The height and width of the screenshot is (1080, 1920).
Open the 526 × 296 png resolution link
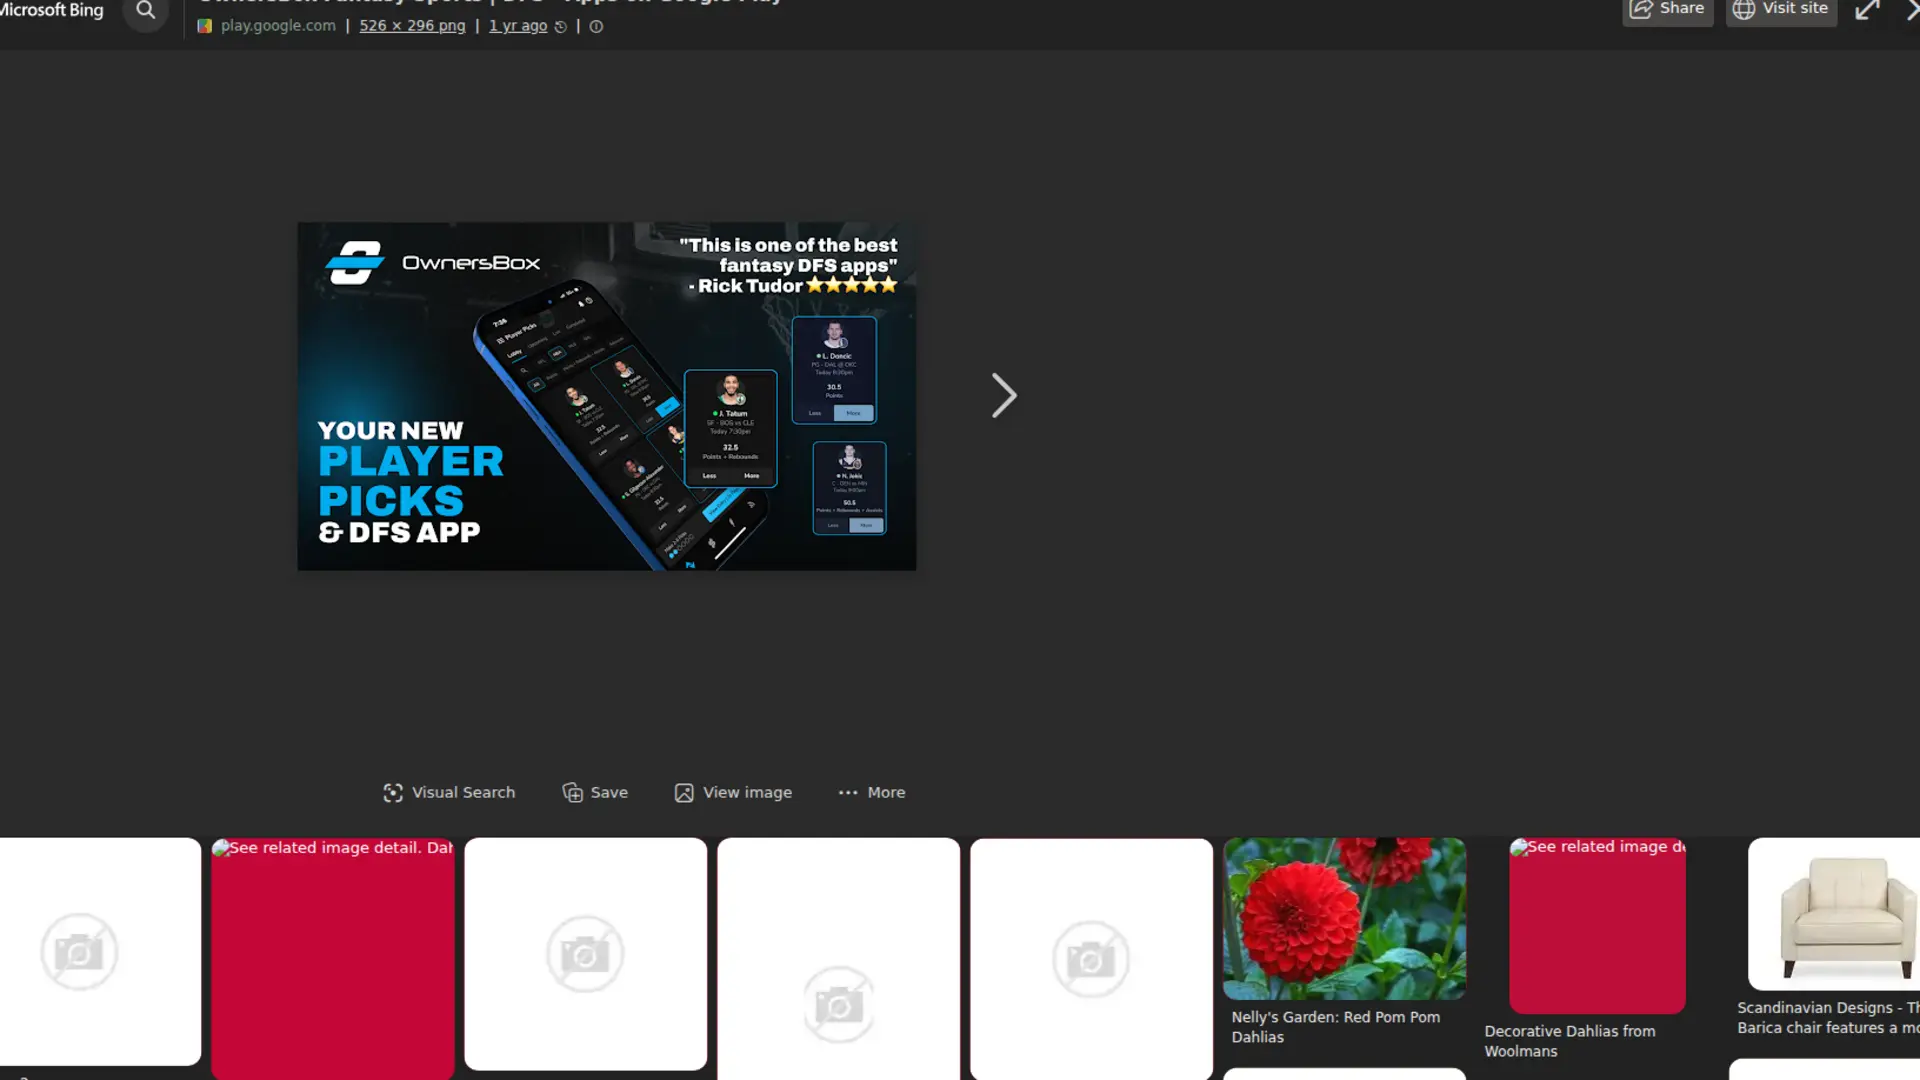coord(412,25)
